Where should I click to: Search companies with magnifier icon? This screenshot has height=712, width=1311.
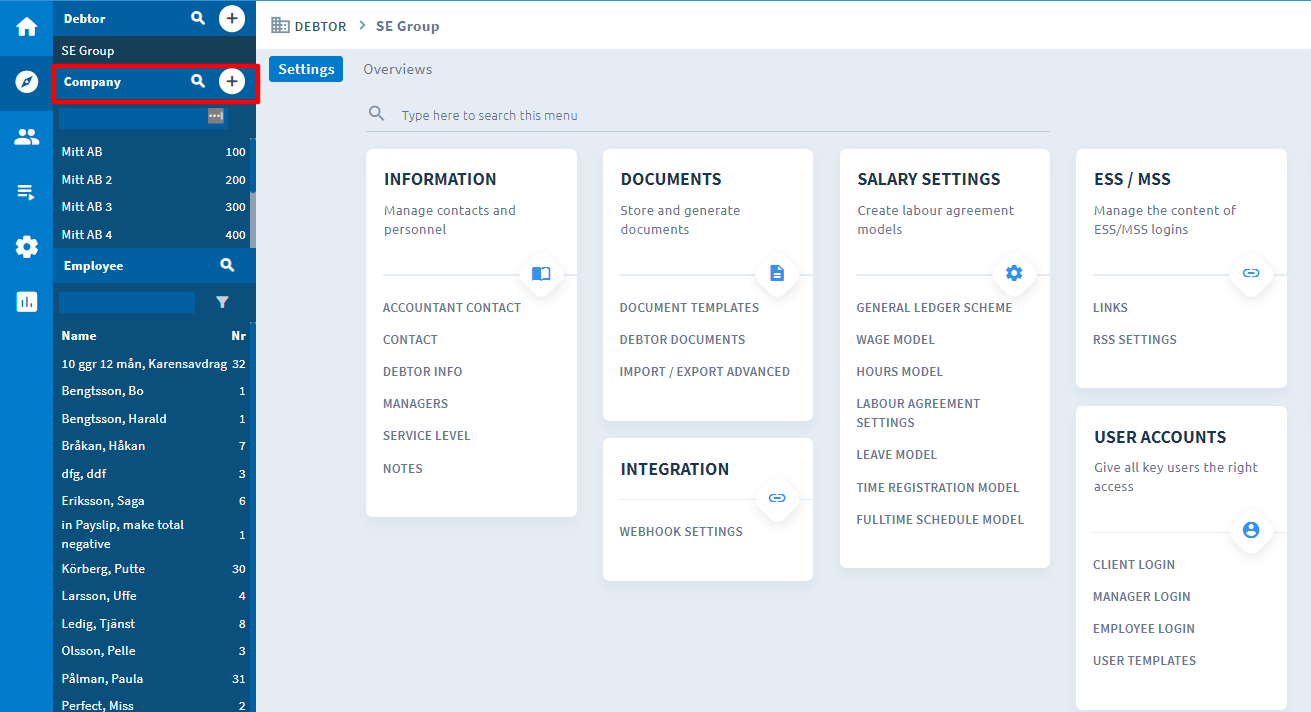click(x=198, y=82)
